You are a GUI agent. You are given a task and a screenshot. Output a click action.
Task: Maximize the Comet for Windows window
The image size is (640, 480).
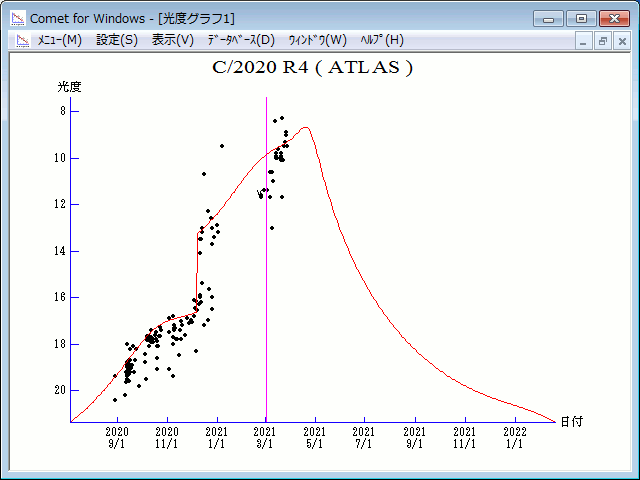(x=581, y=19)
